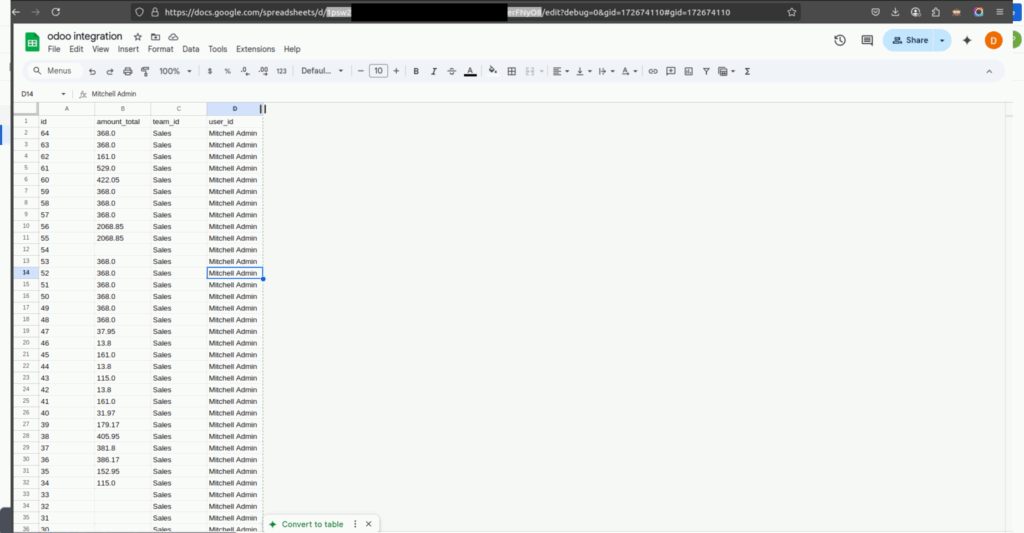Image resolution: width=1024 pixels, height=533 pixels.
Task: Open the zoom 100% dropdown
Action: coord(175,71)
